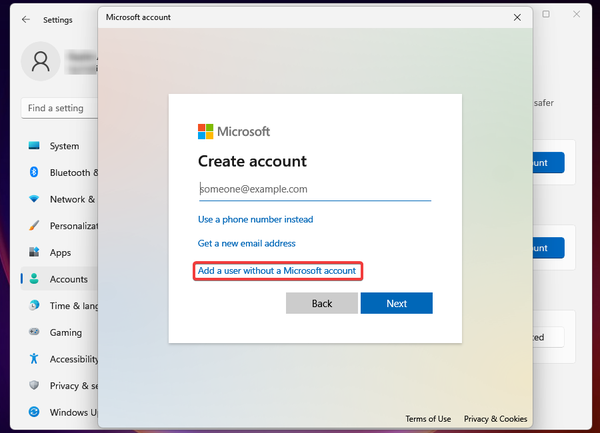Image resolution: width=600 pixels, height=433 pixels.
Task: Click the Accessibility figure icon
Action: pyautogui.click(x=35, y=359)
